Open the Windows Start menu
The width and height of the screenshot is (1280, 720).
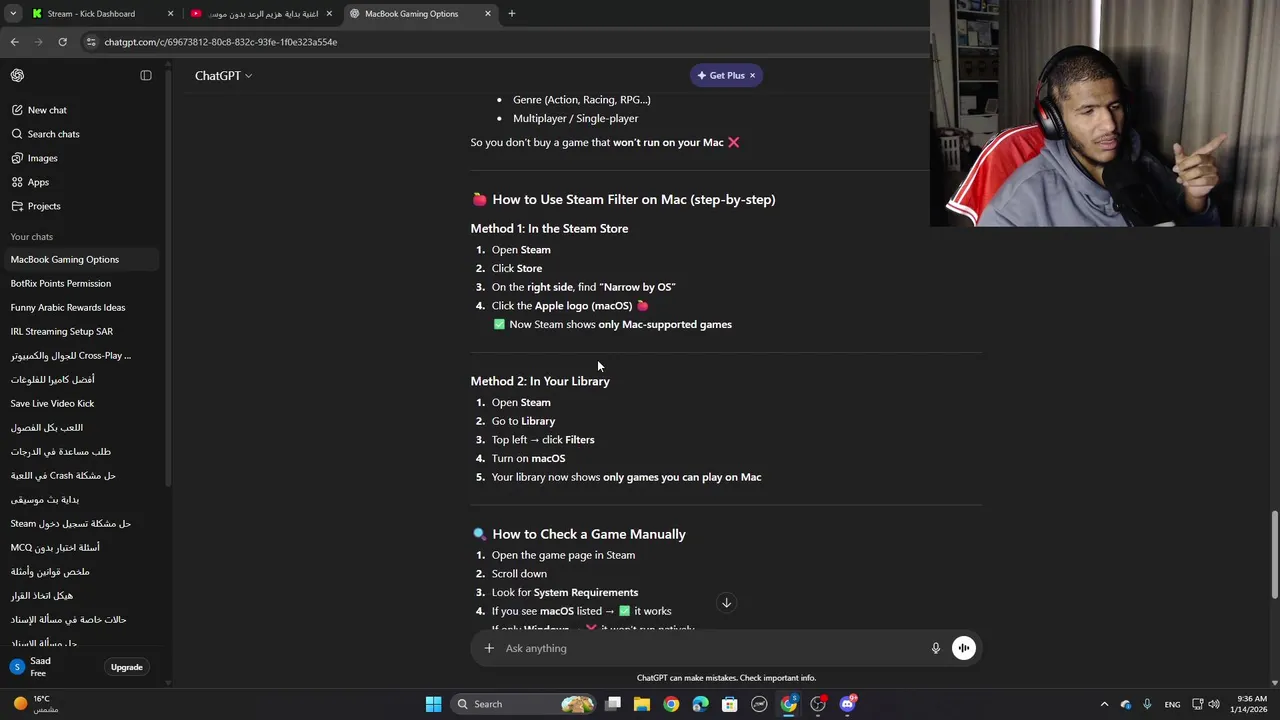click(x=433, y=704)
